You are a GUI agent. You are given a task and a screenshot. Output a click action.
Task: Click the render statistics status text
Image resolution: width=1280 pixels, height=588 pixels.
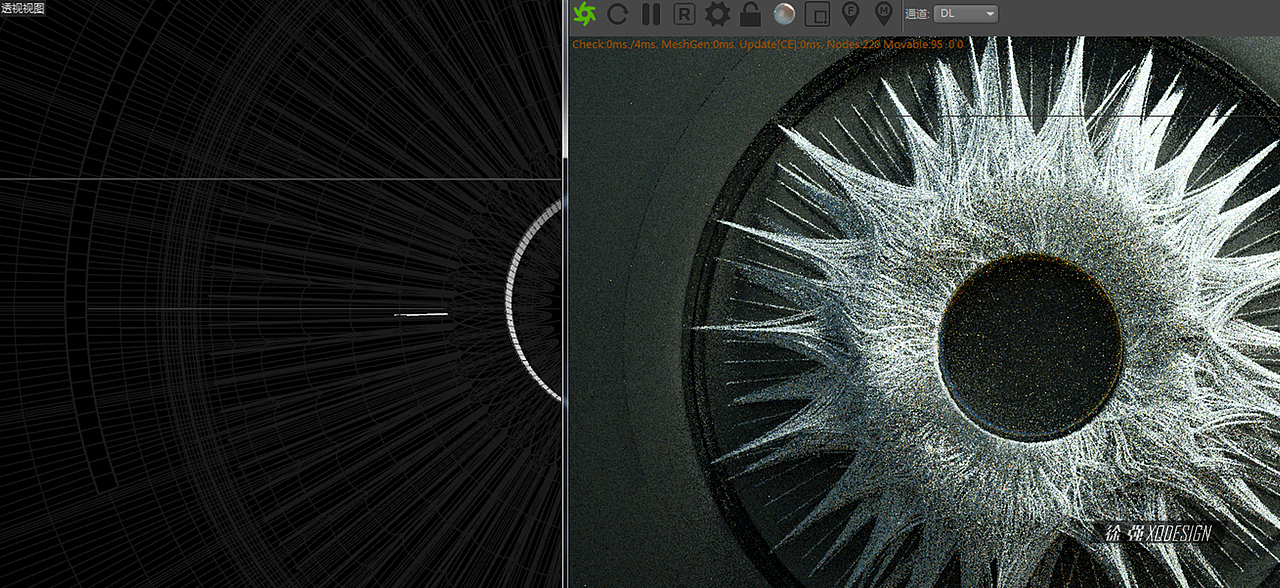tap(768, 44)
